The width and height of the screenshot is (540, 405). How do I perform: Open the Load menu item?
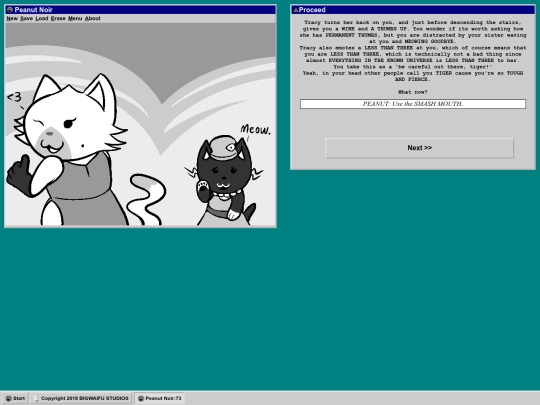(42, 19)
